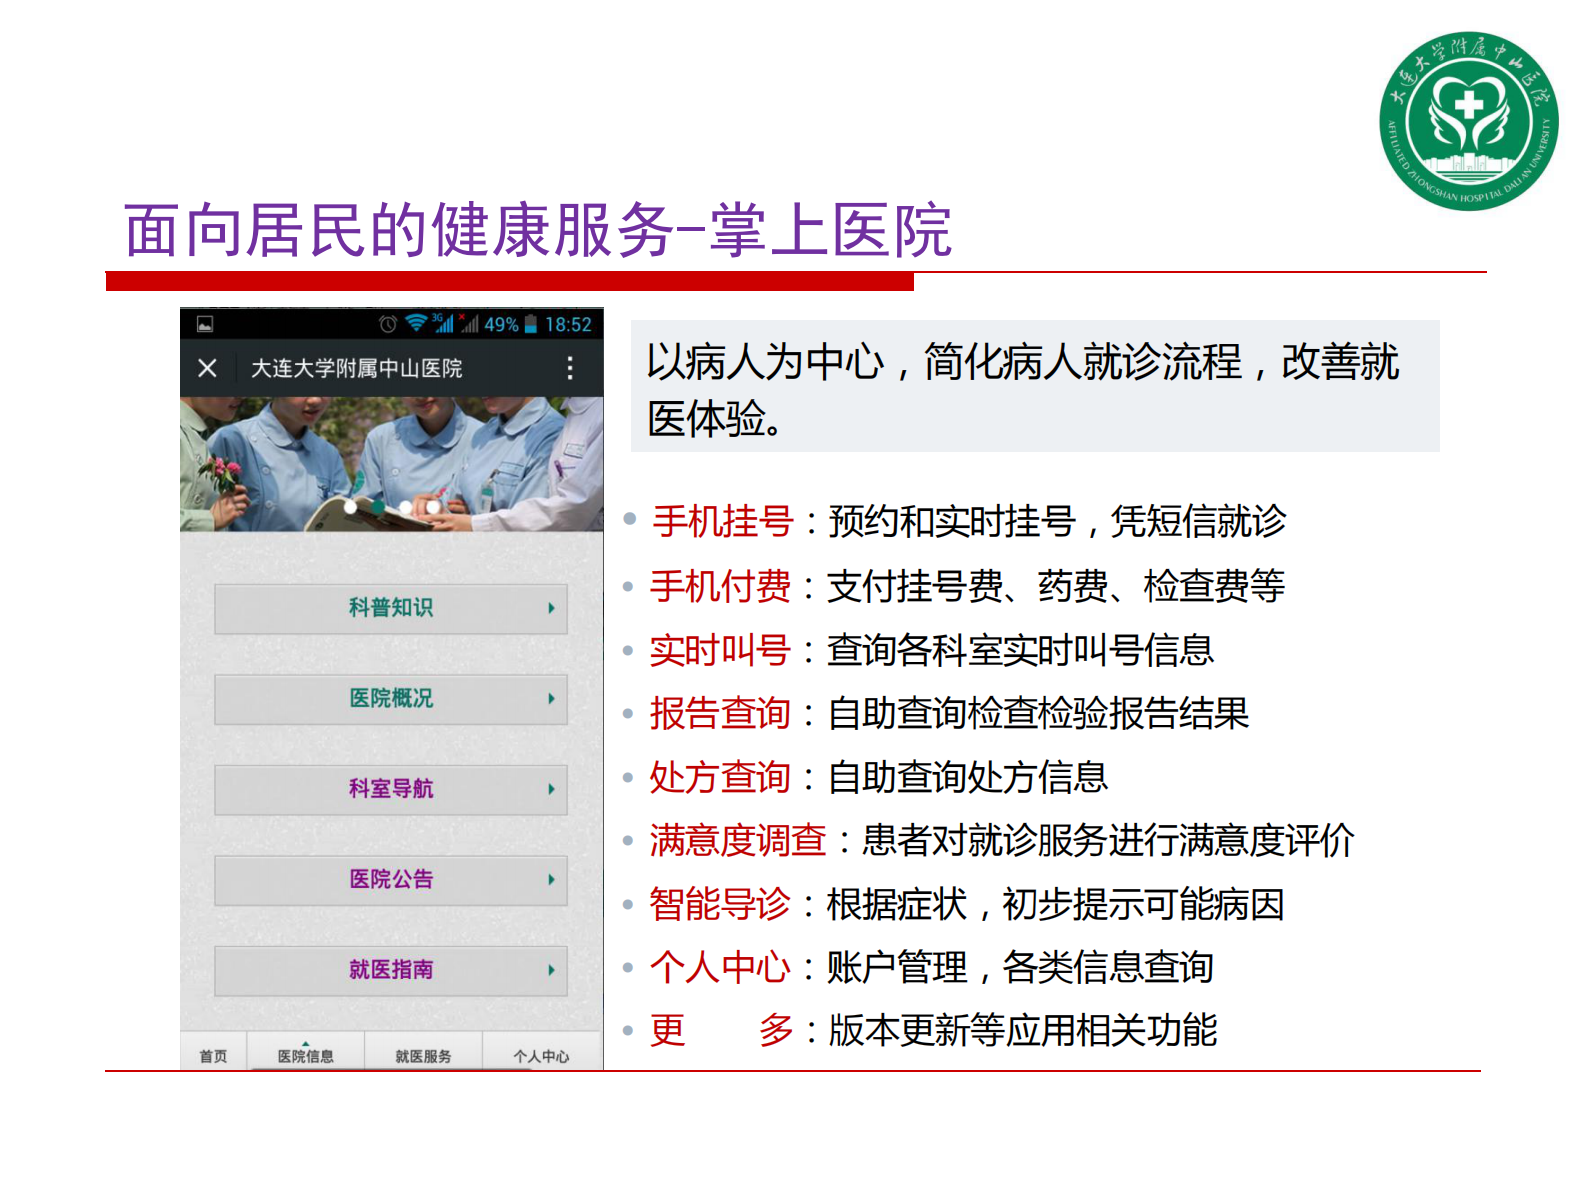Click the 根据症状，初步提示可能病因 text

(x=1056, y=904)
